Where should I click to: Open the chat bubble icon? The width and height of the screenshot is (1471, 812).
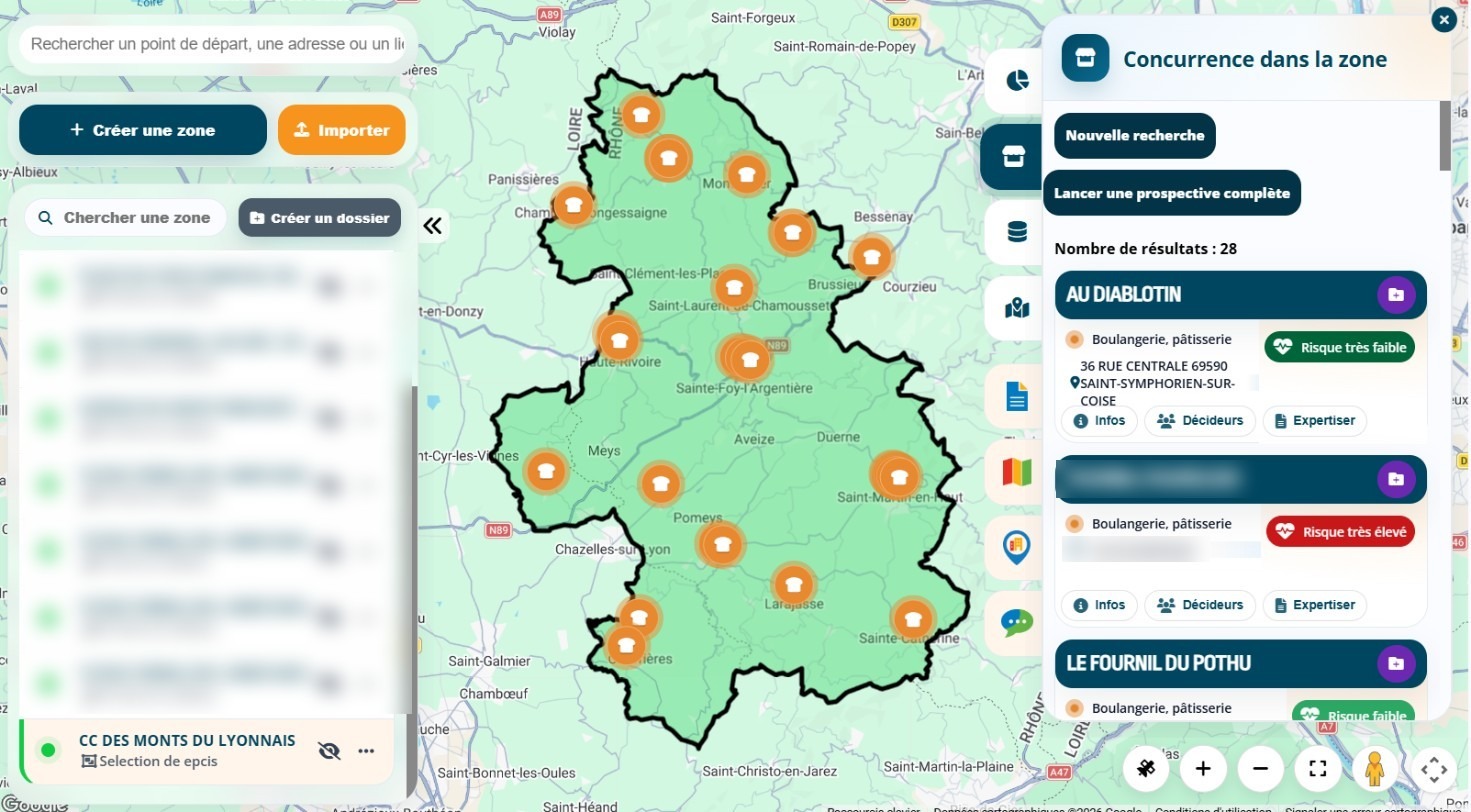coord(1017,623)
